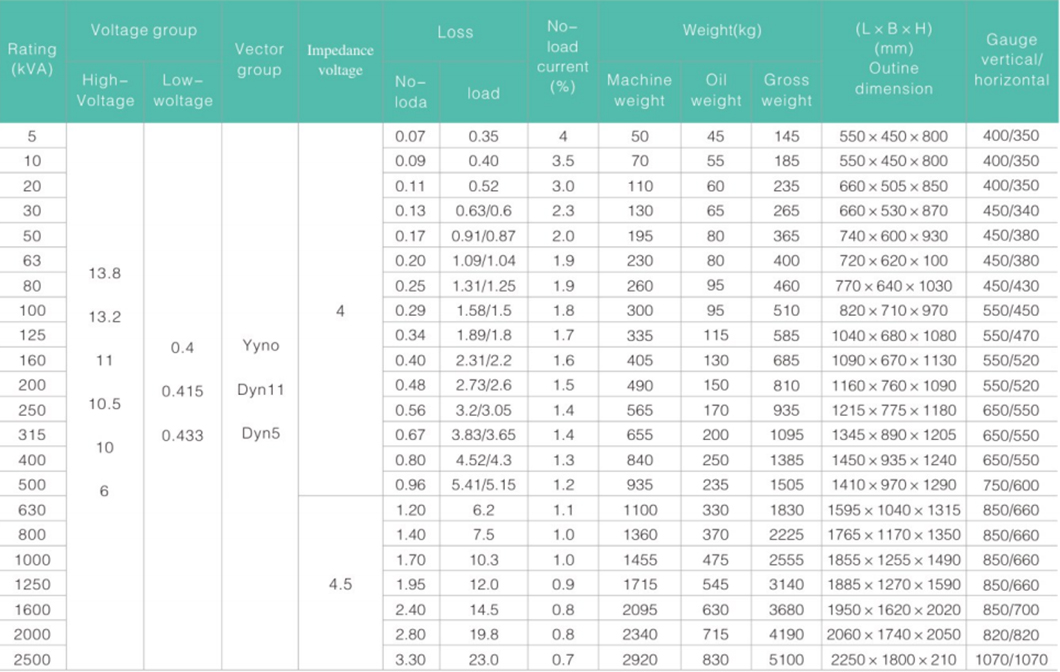Select the "Vector group" column header
The width and height of the screenshot is (1060, 672).
260,59
